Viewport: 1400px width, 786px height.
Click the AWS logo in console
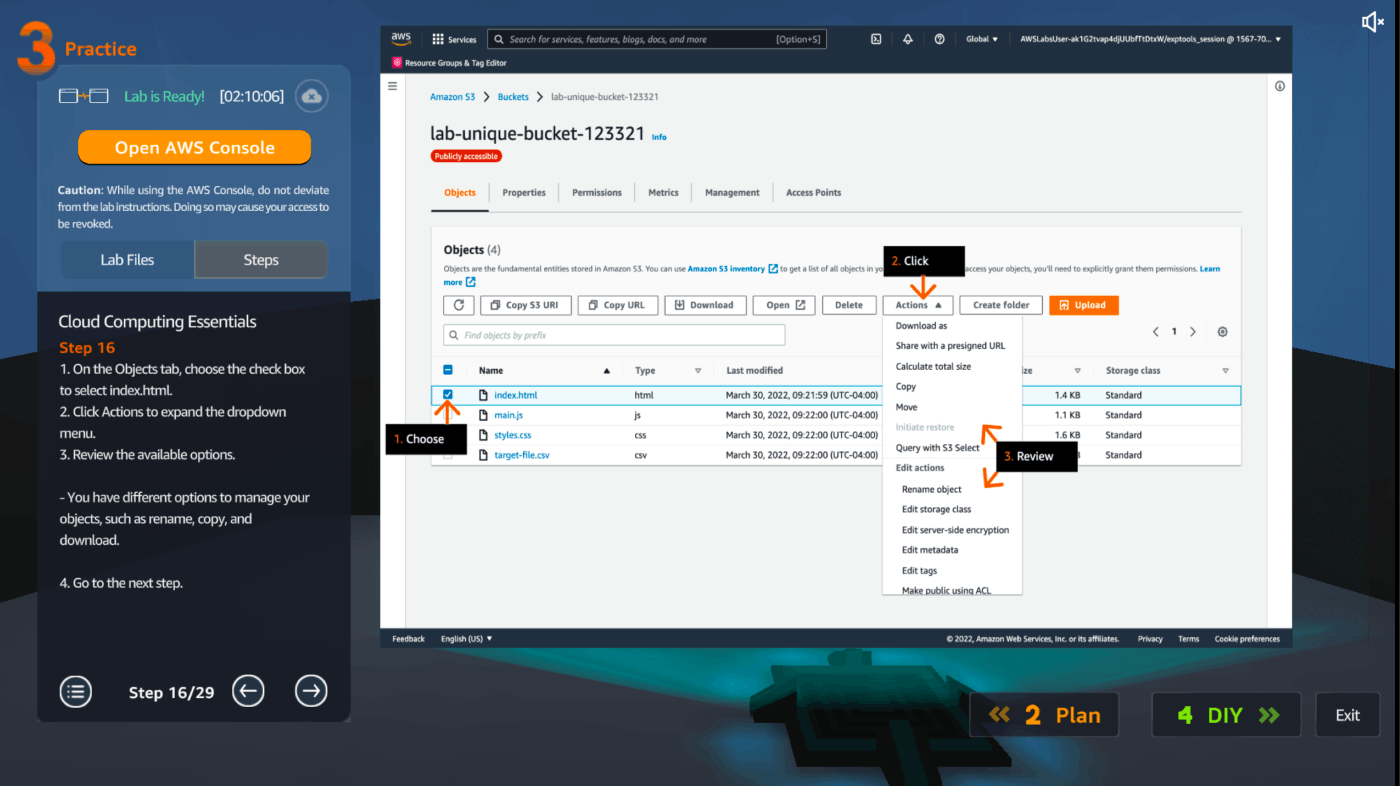tap(401, 39)
